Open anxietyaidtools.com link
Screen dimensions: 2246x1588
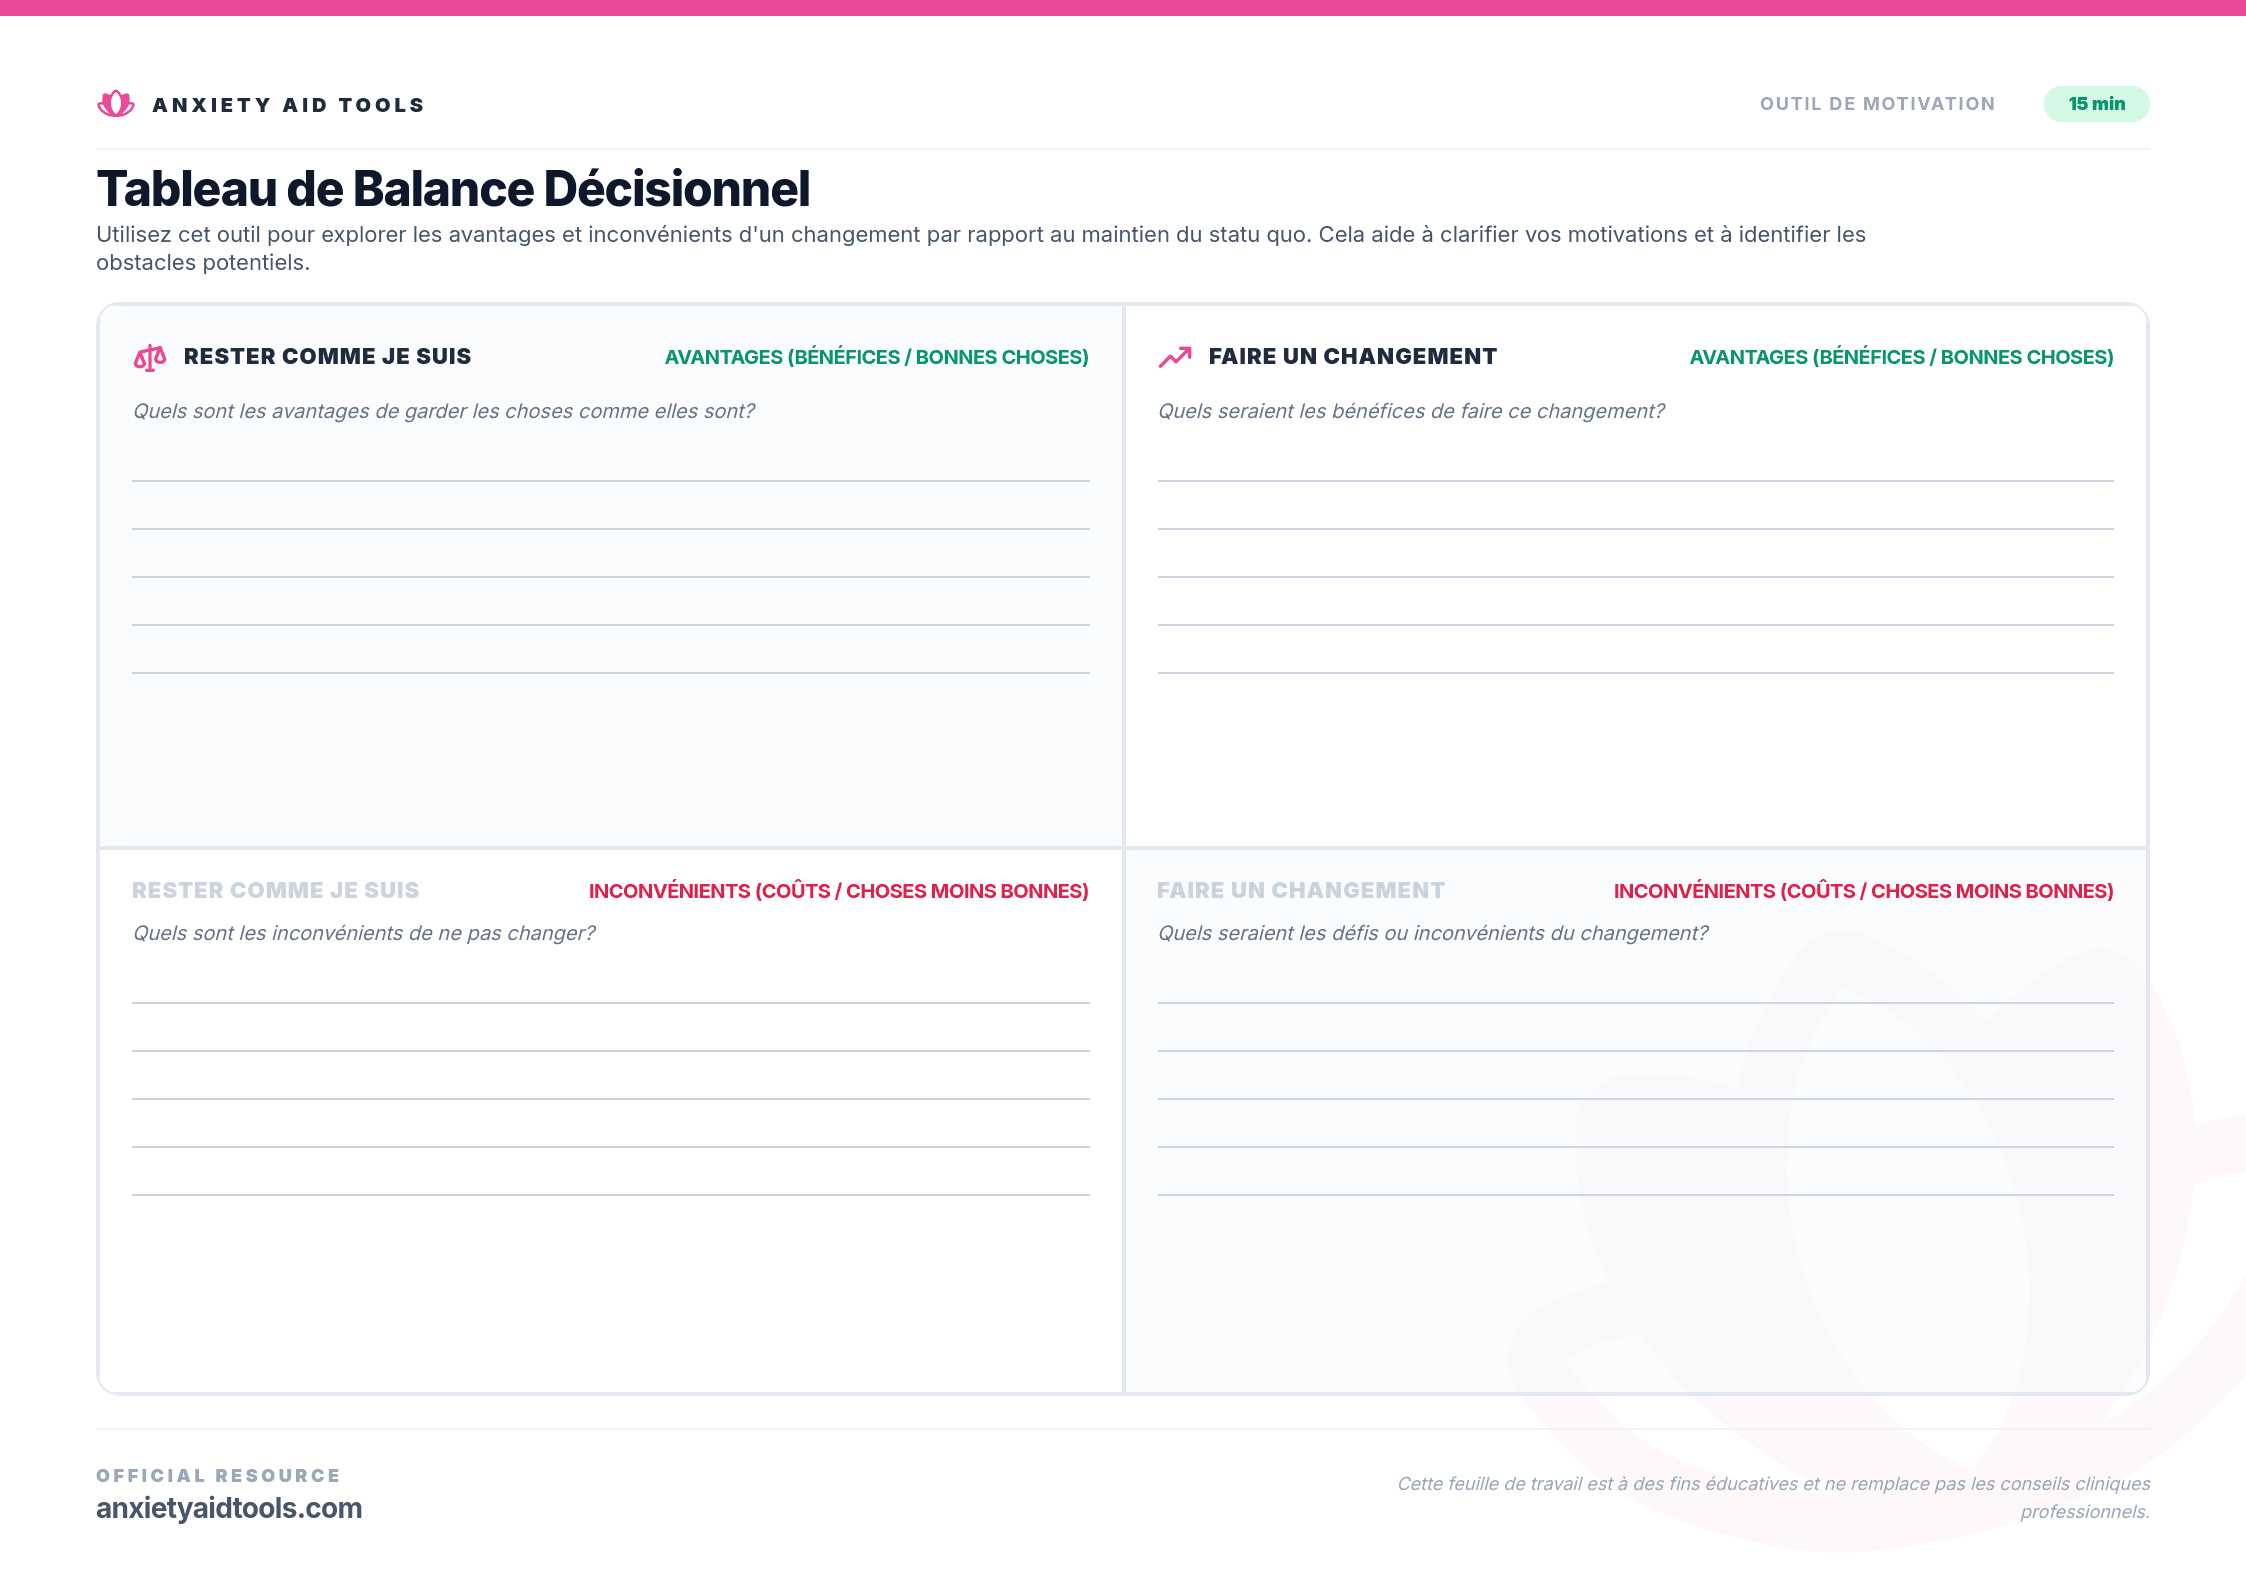click(229, 1508)
